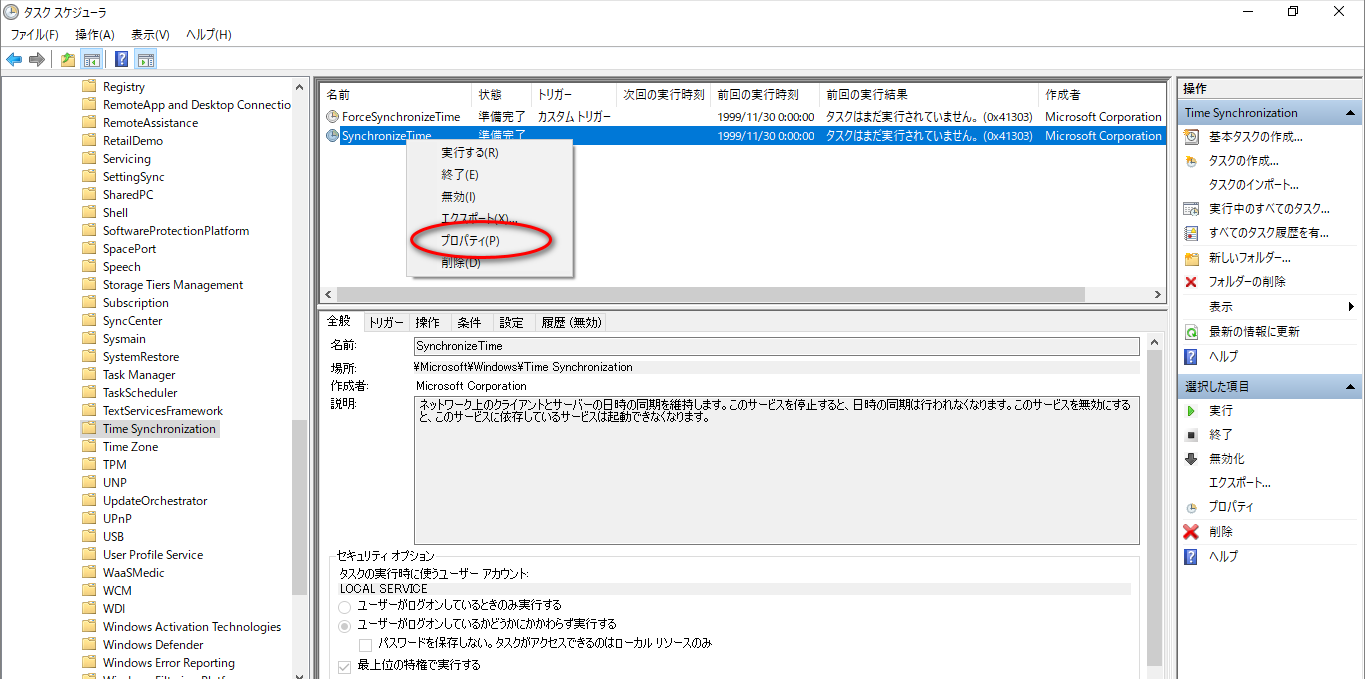The height and width of the screenshot is (679, 1365).
Task: Select ForceSynchronizeTime task row
Action: tap(400, 117)
